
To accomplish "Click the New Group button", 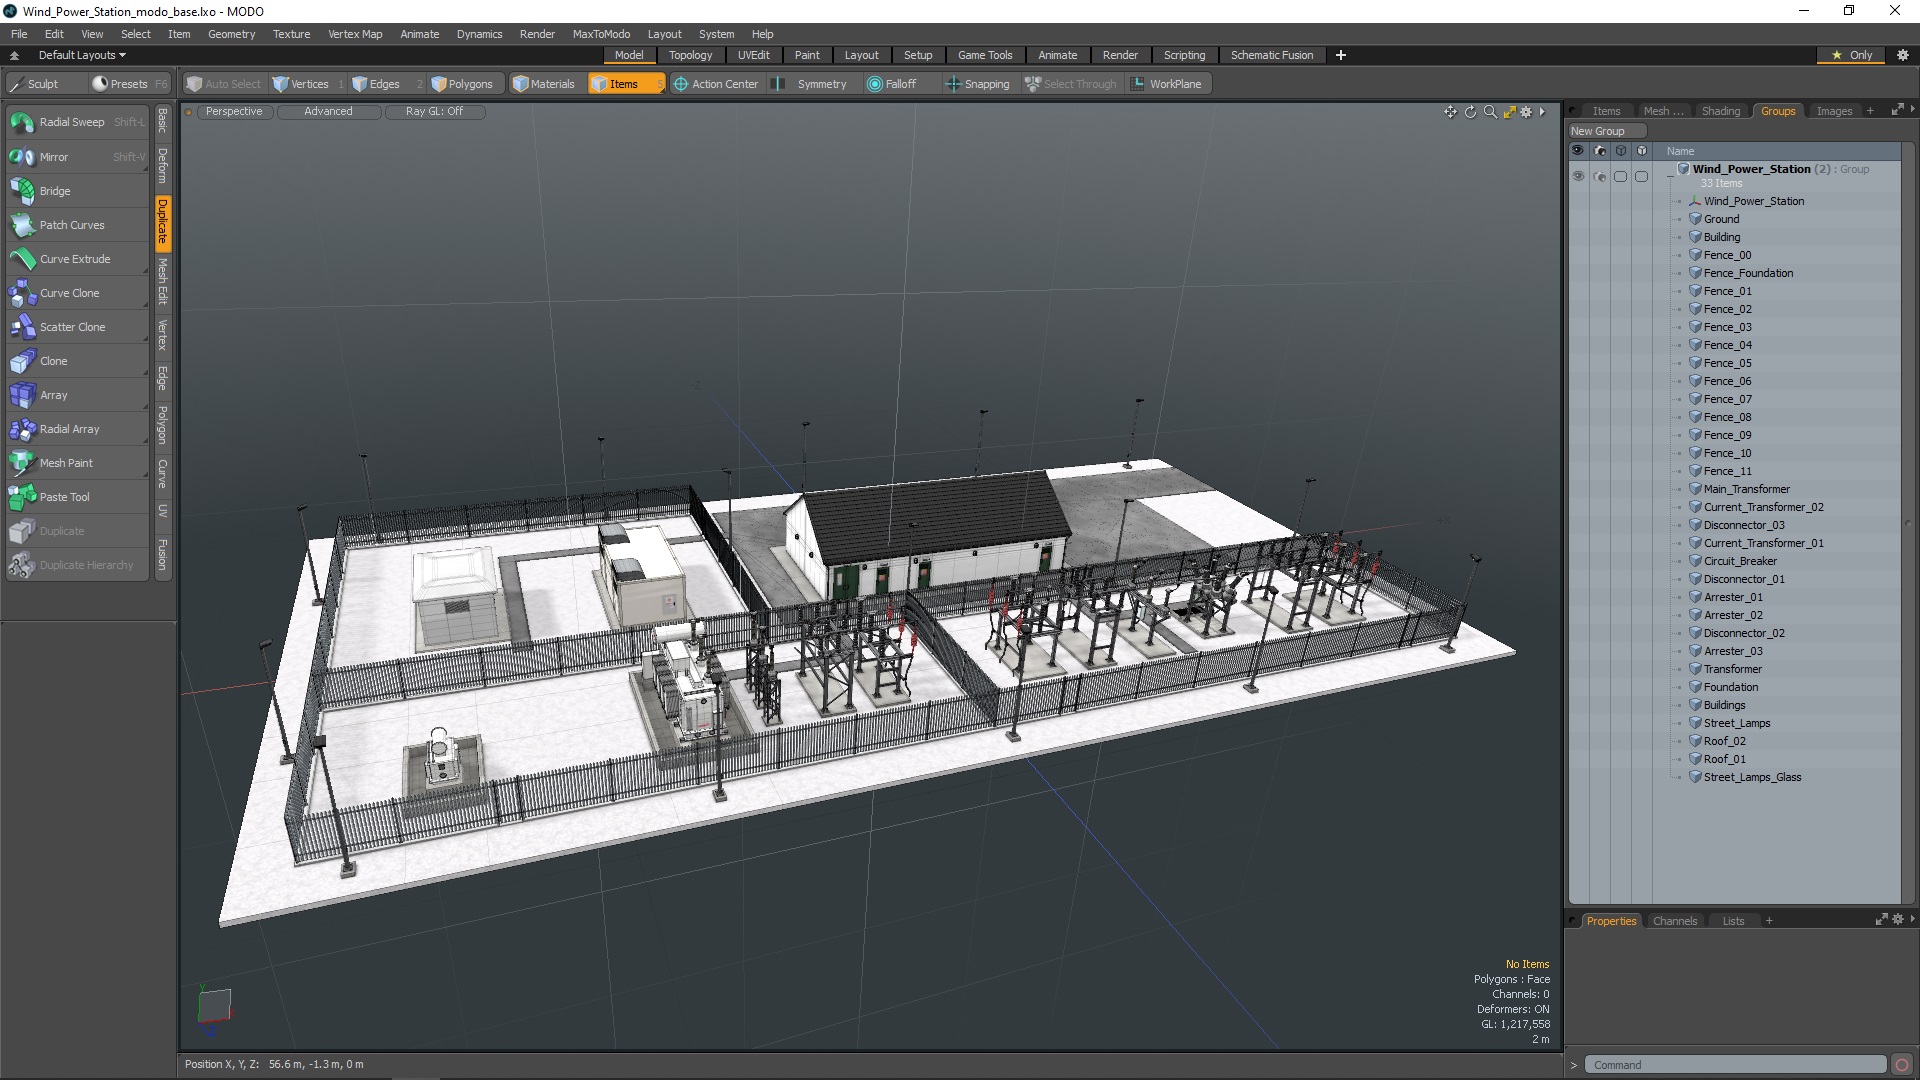I will 1598,131.
